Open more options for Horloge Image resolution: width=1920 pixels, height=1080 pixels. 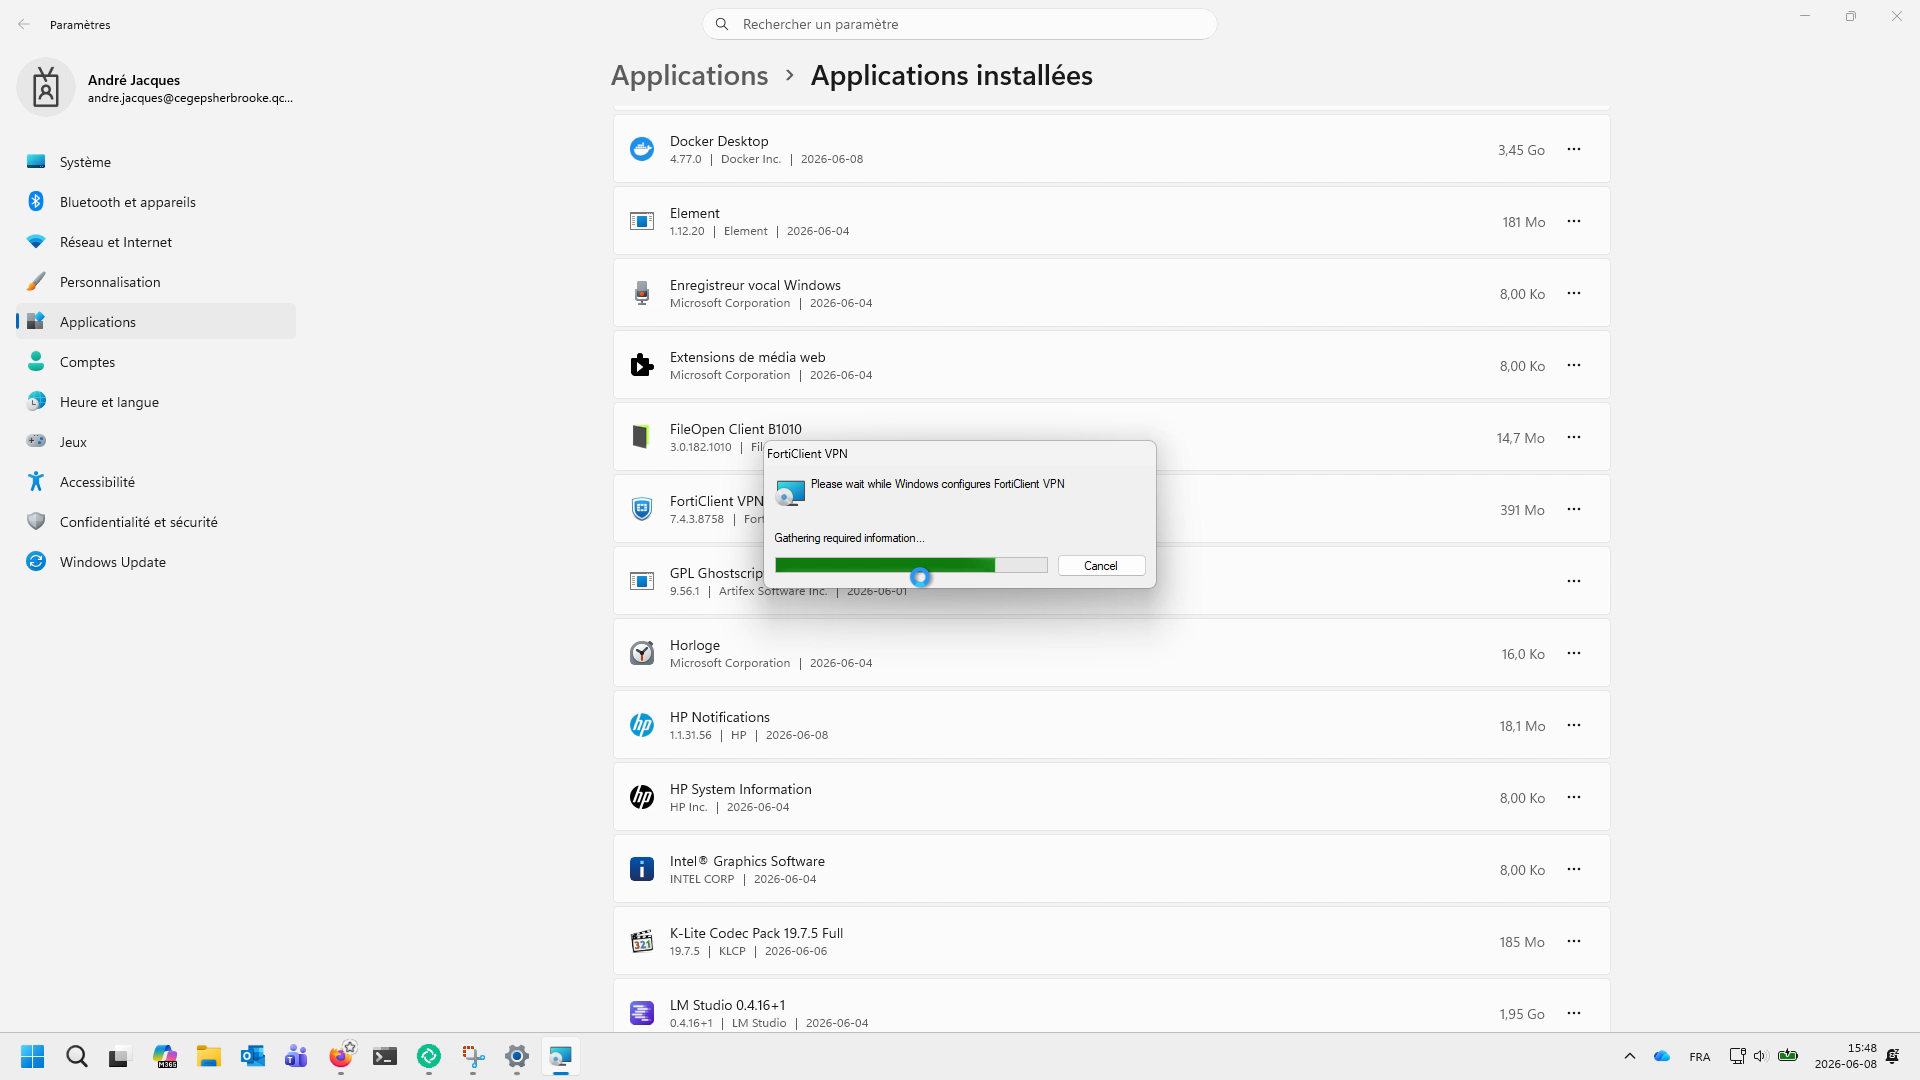pos(1574,653)
